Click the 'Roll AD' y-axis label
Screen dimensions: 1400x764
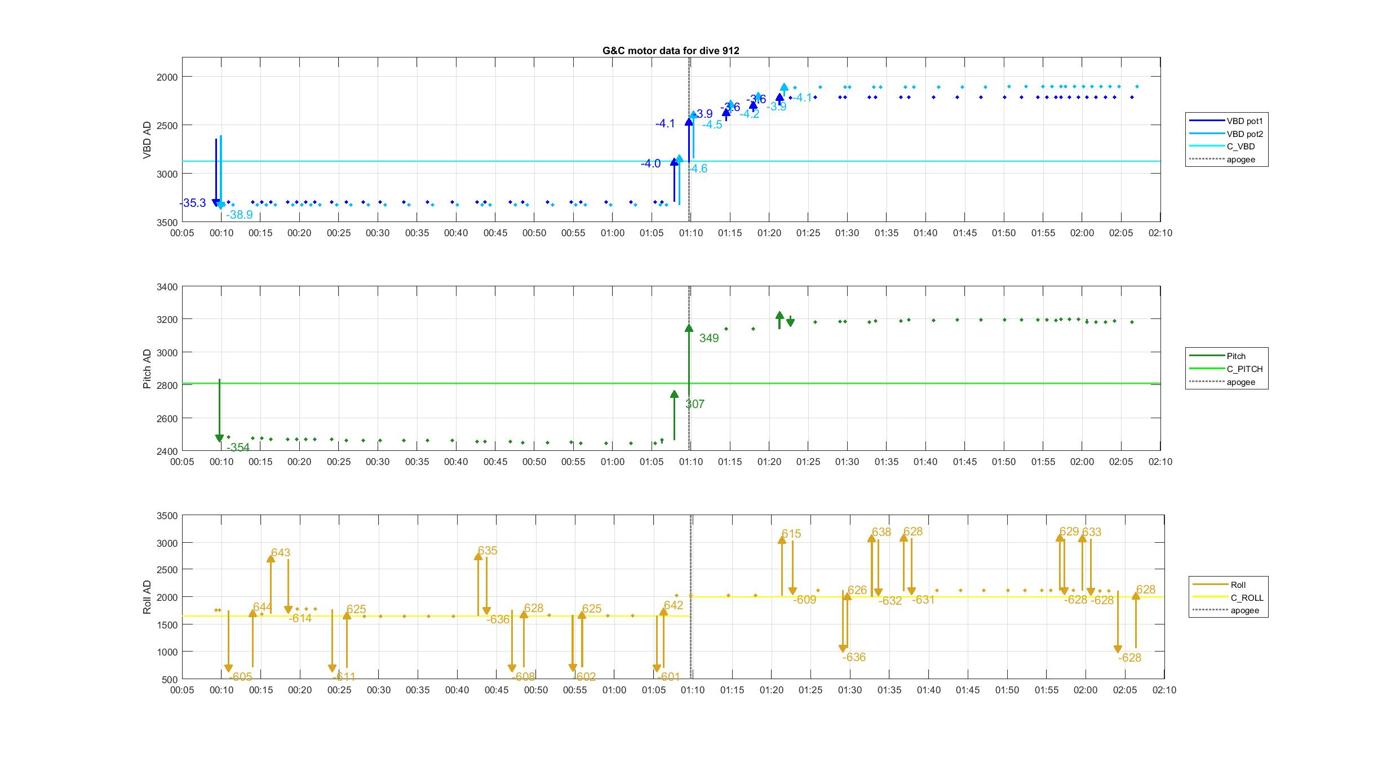point(147,597)
